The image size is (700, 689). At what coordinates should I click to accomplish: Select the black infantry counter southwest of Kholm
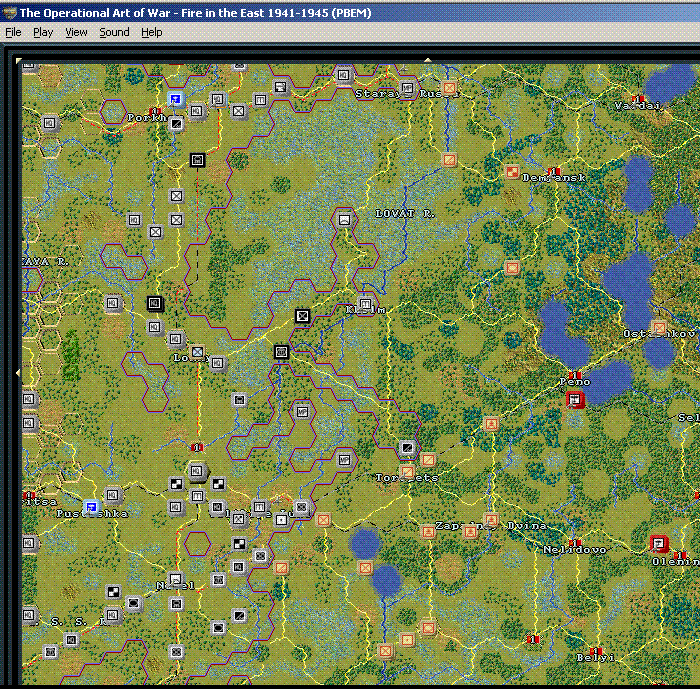click(303, 316)
